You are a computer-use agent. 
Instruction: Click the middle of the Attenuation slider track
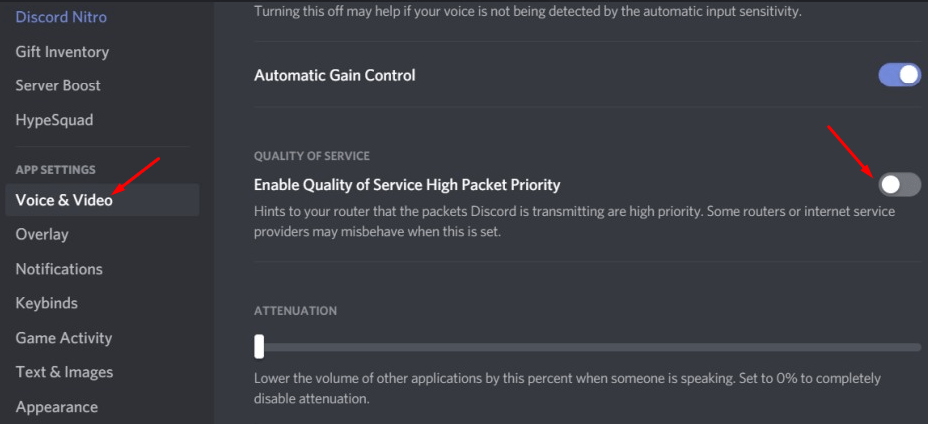588,347
